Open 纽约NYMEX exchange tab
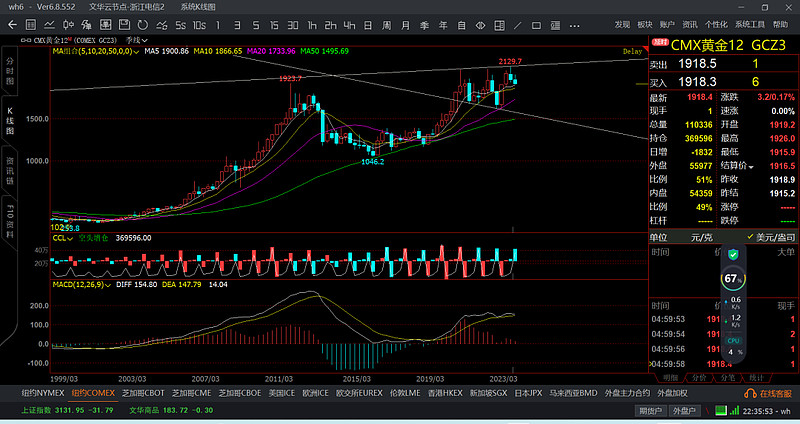This screenshot has width=800, height=424. [x=43, y=393]
